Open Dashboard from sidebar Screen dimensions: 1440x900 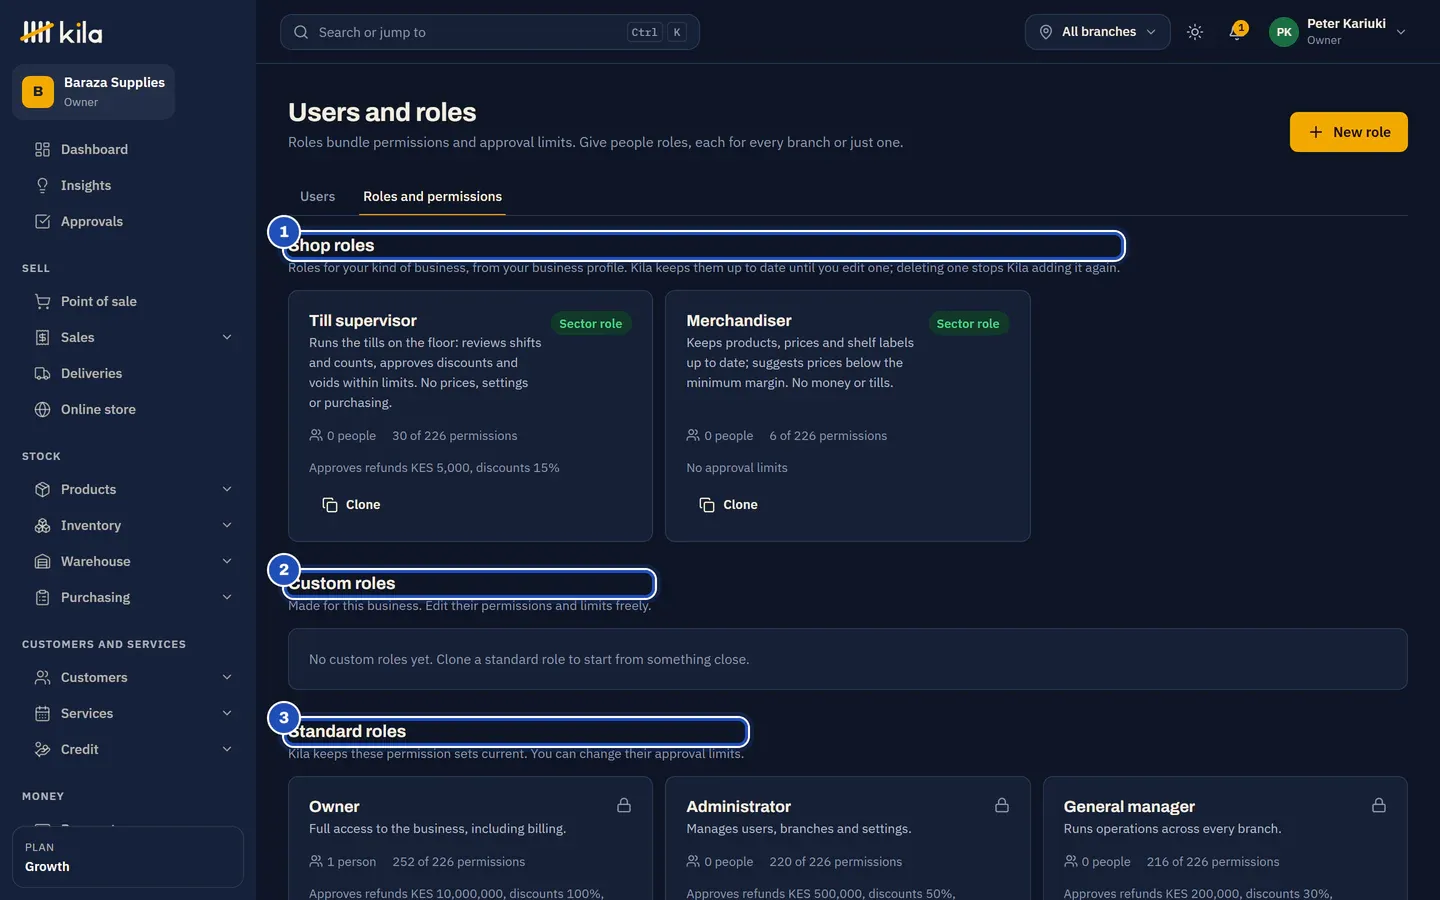128,149
